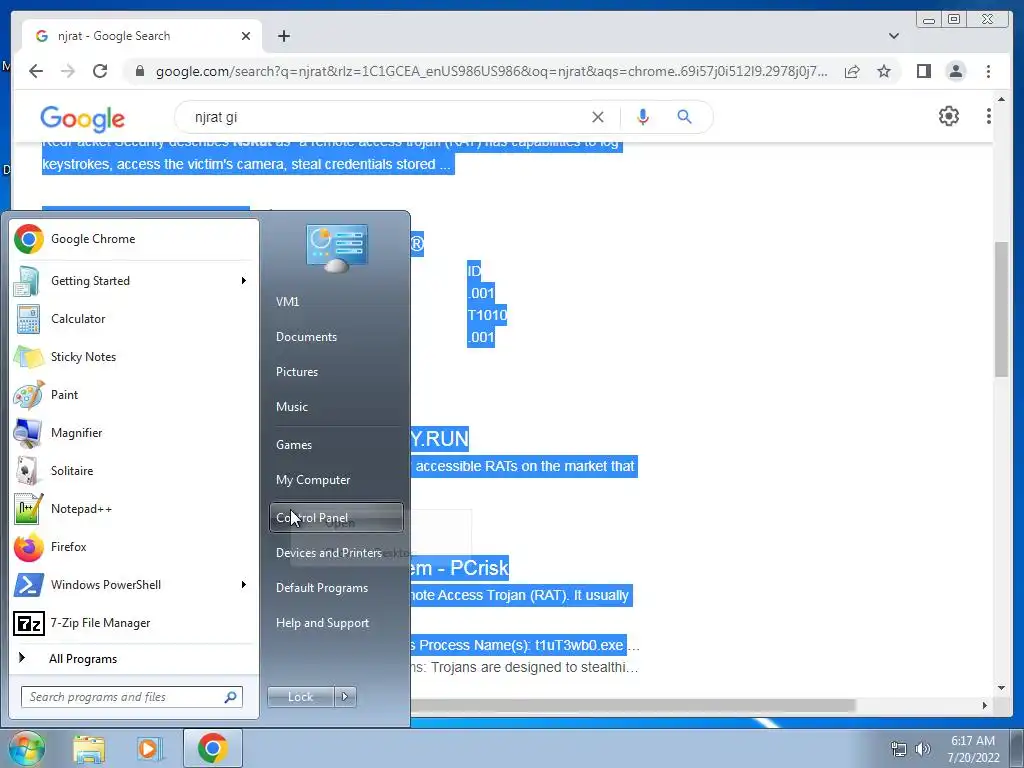Open Chrome tab search dropdown
The image size is (1024, 768).
tap(893, 36)
